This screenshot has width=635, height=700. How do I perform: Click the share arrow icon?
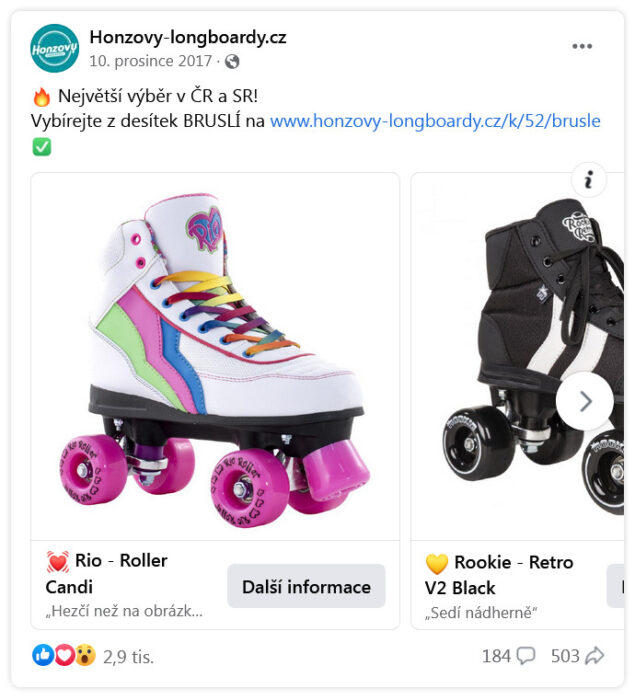coord(595,656)
